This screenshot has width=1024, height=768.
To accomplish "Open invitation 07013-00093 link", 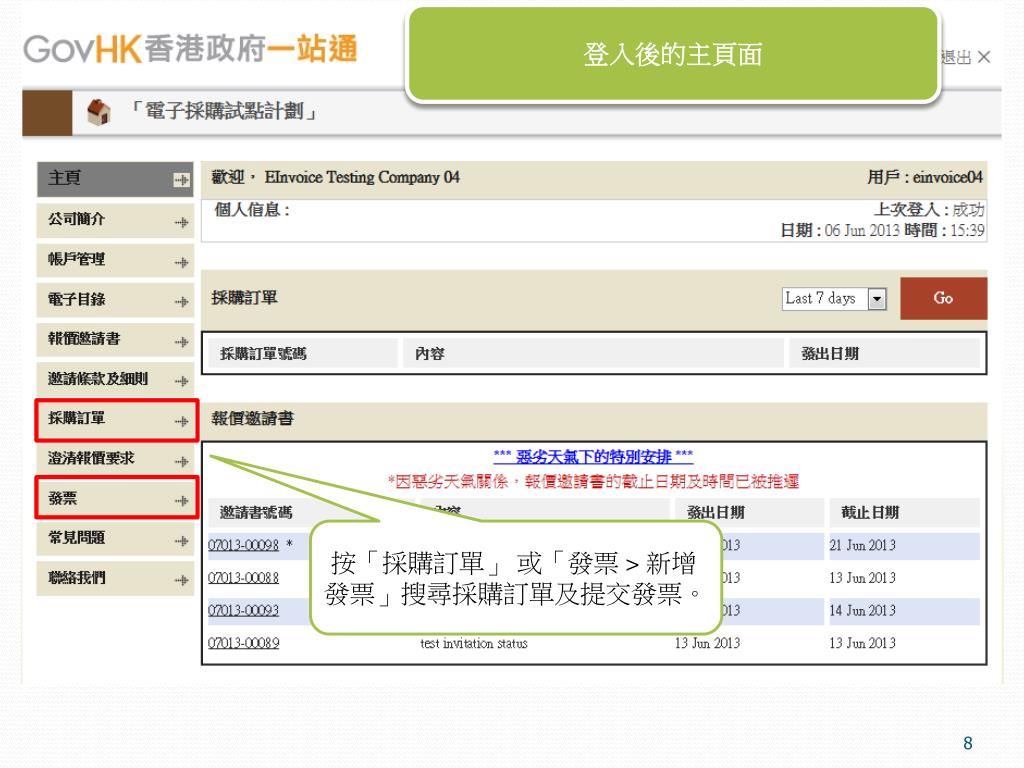I will click(x=243, y=611).
